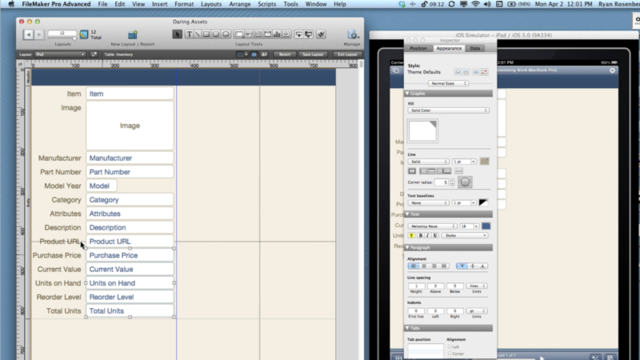Click the Purchase Price label
Viewport: 640px width, 360px height.
tap(57, 256)
